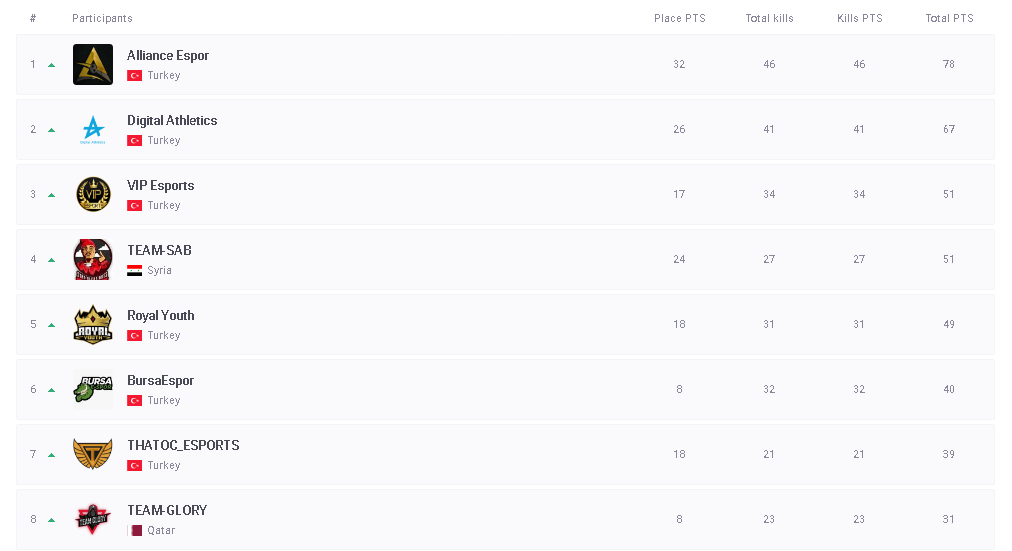The image size is (1012, 551).
Task: Click the Digital Athletics star logo
Action: (x=93, y=130)
